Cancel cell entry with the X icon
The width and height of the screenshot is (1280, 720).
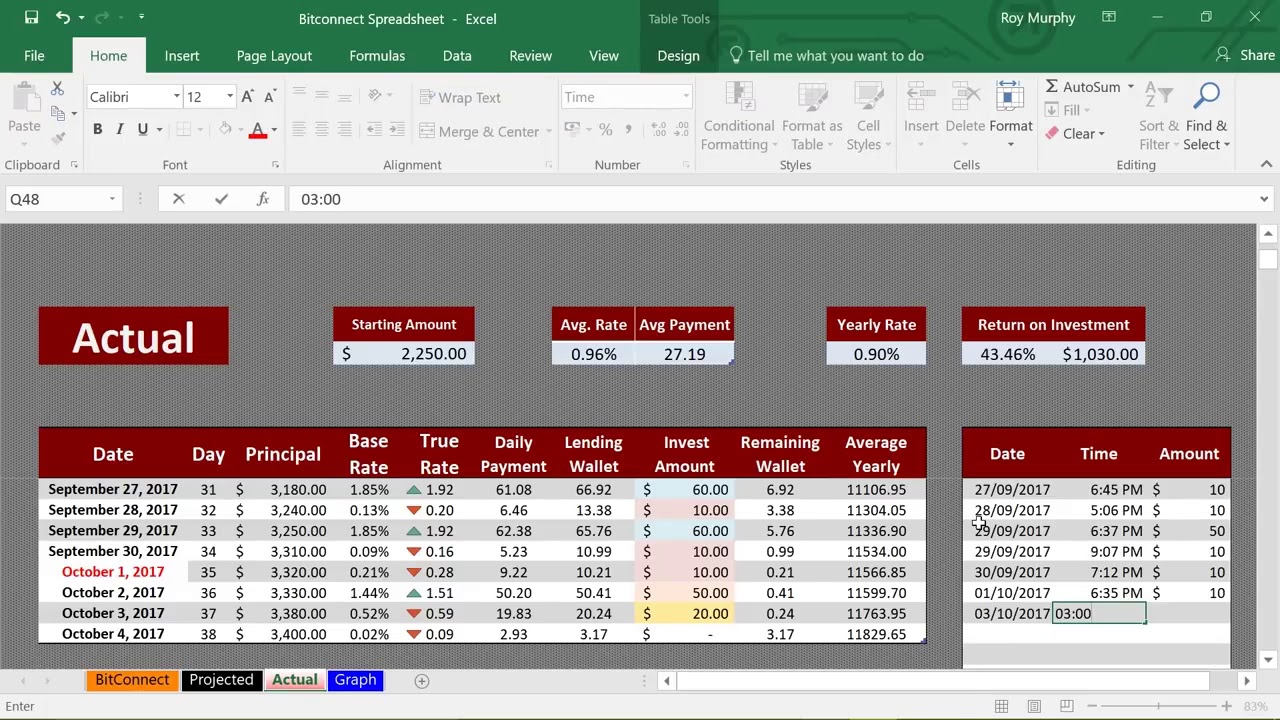click(x=179, y=199)
